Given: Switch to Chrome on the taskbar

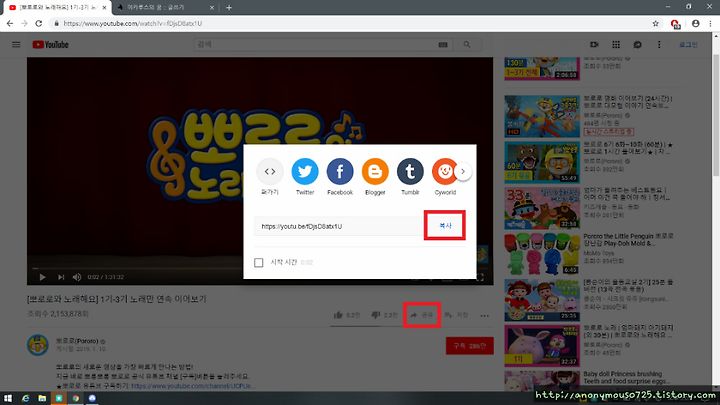Looking at the screenshot, I should tap(76, 398).
